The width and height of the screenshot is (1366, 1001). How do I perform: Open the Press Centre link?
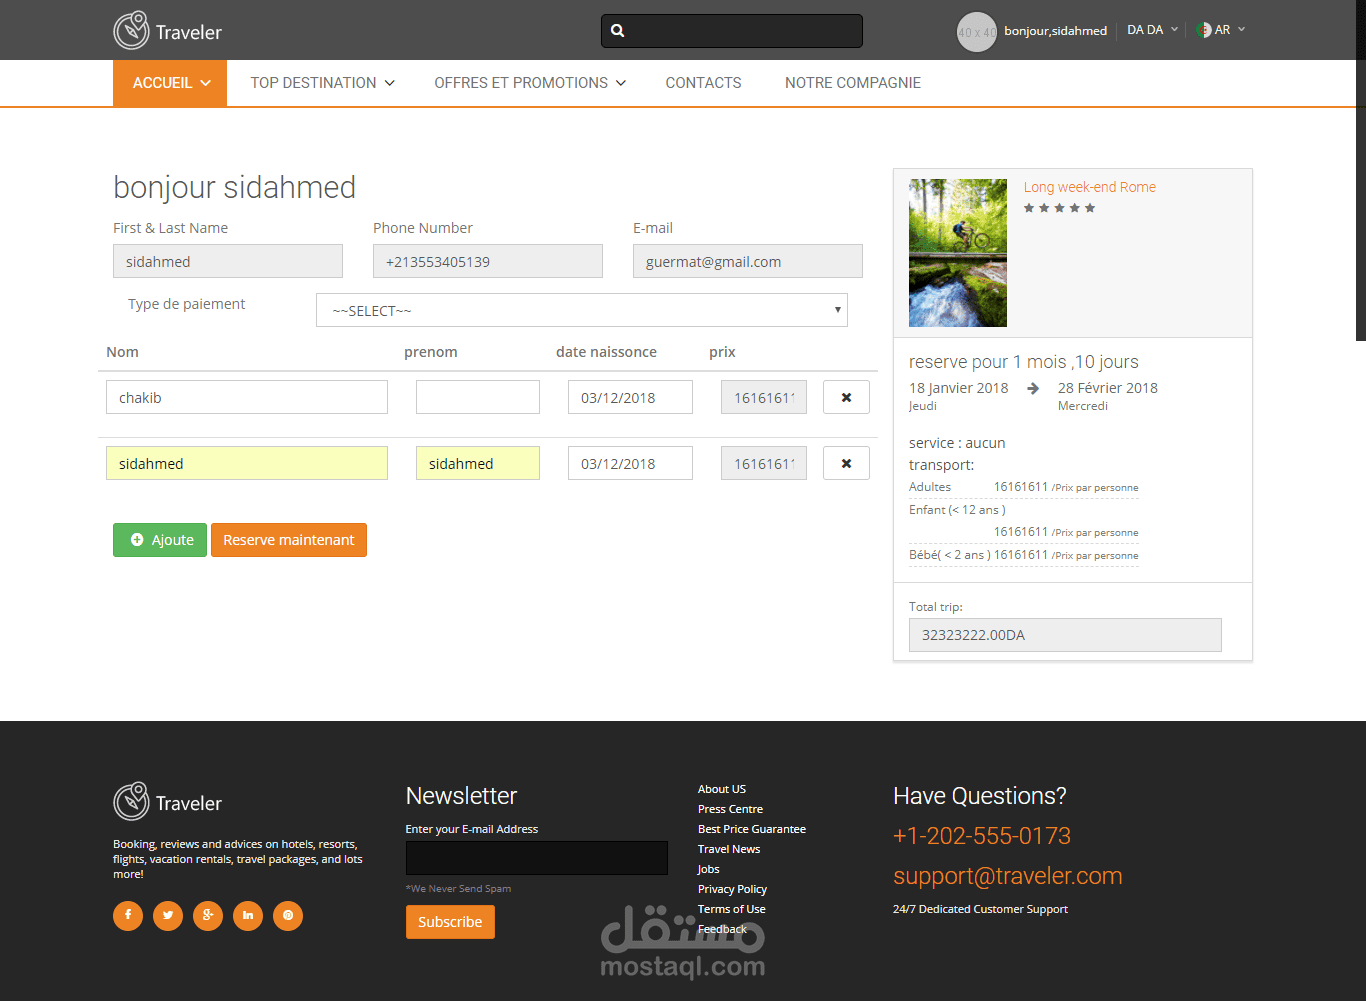click(x=730, y=809)
